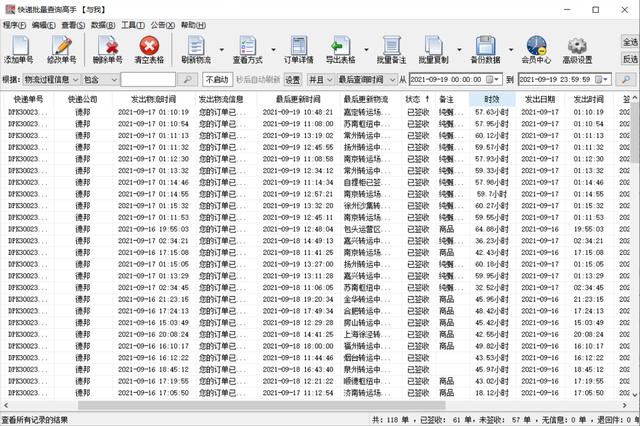Viewport: 640px width, 426px height.
Task: Click the horizontal scrollbar left arrow
Action: [x=6, y=405]
